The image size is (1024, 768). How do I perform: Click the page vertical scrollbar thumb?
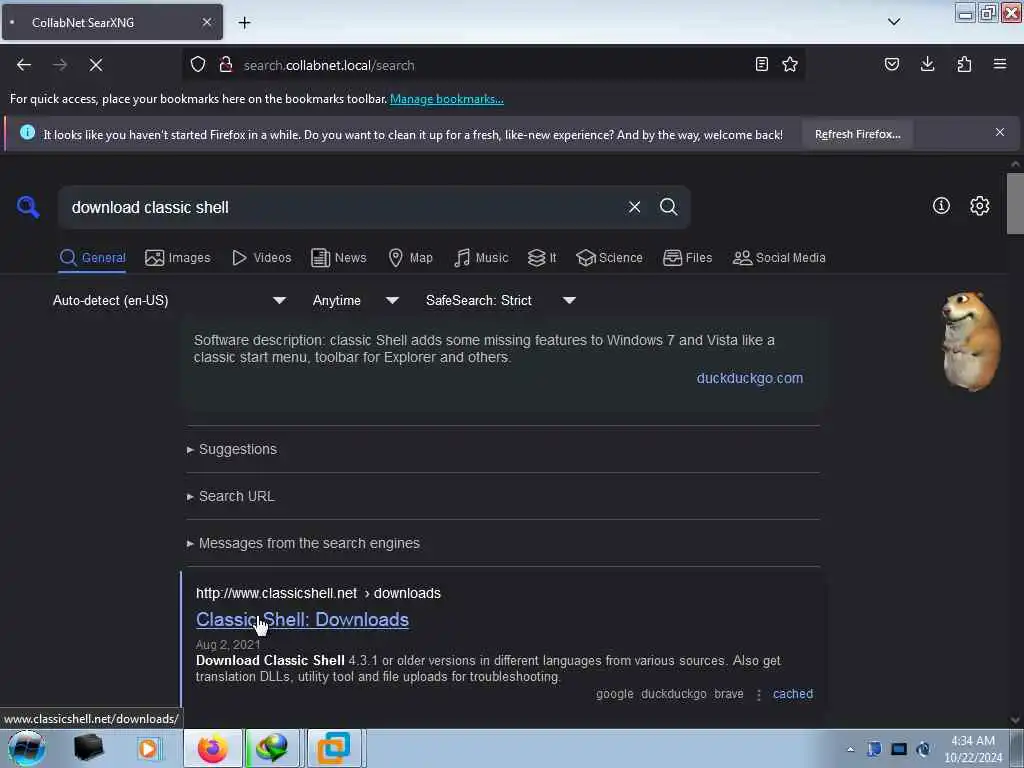[x=1015, y=203]
